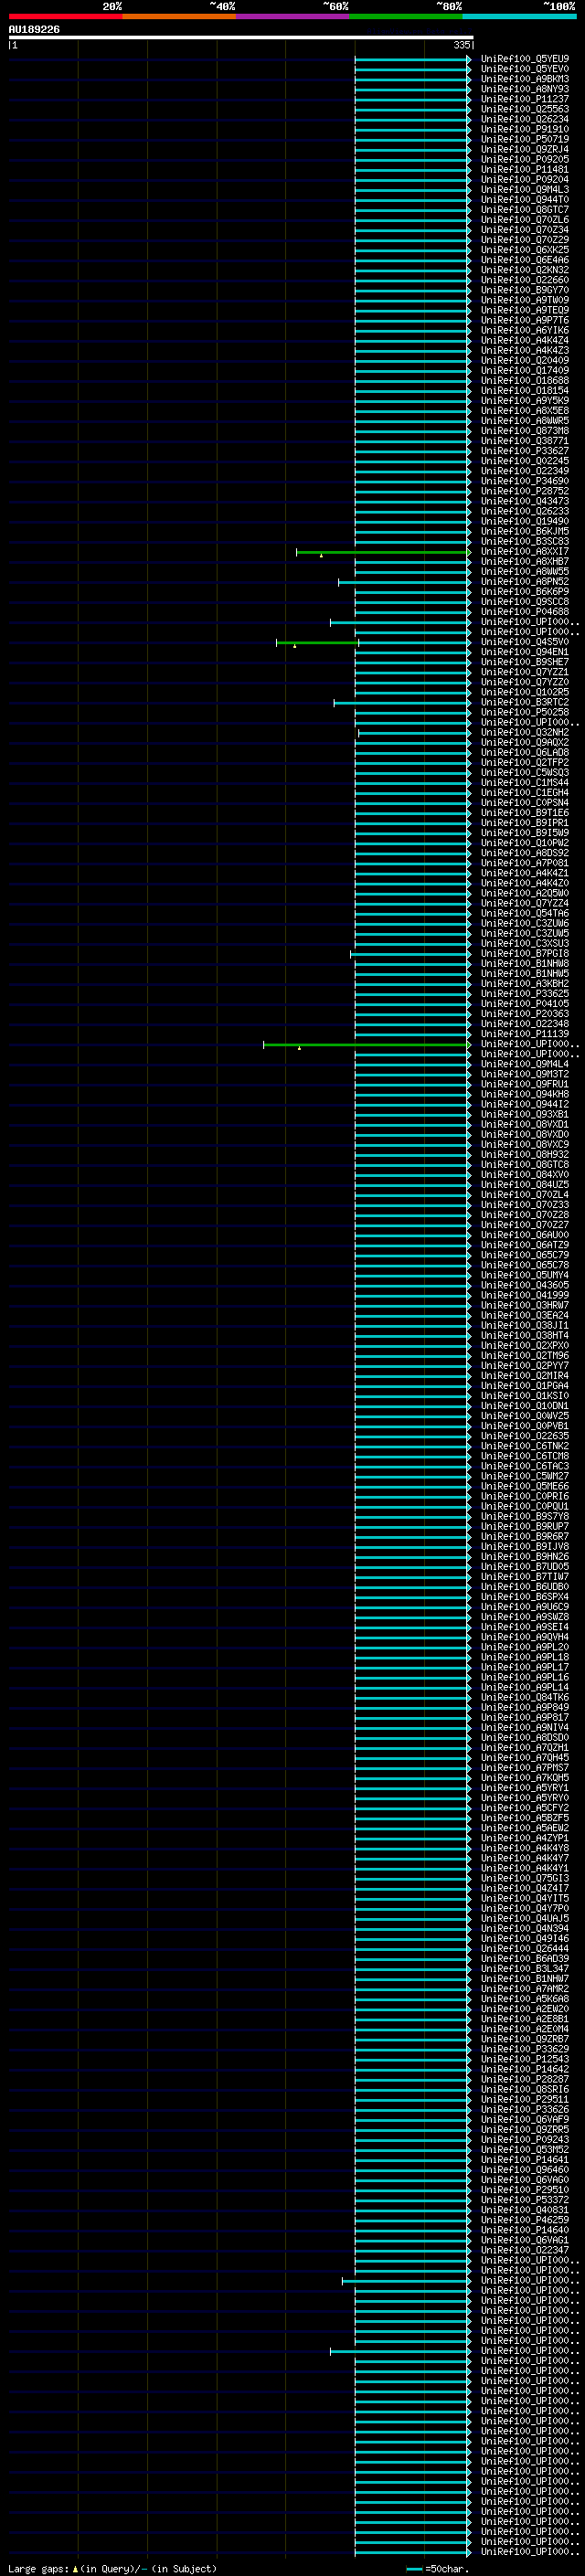The width and height of the screenshot is (585, 2576).
Task: Select hit label UniRef100_Q94EN1
Action: 525,652
